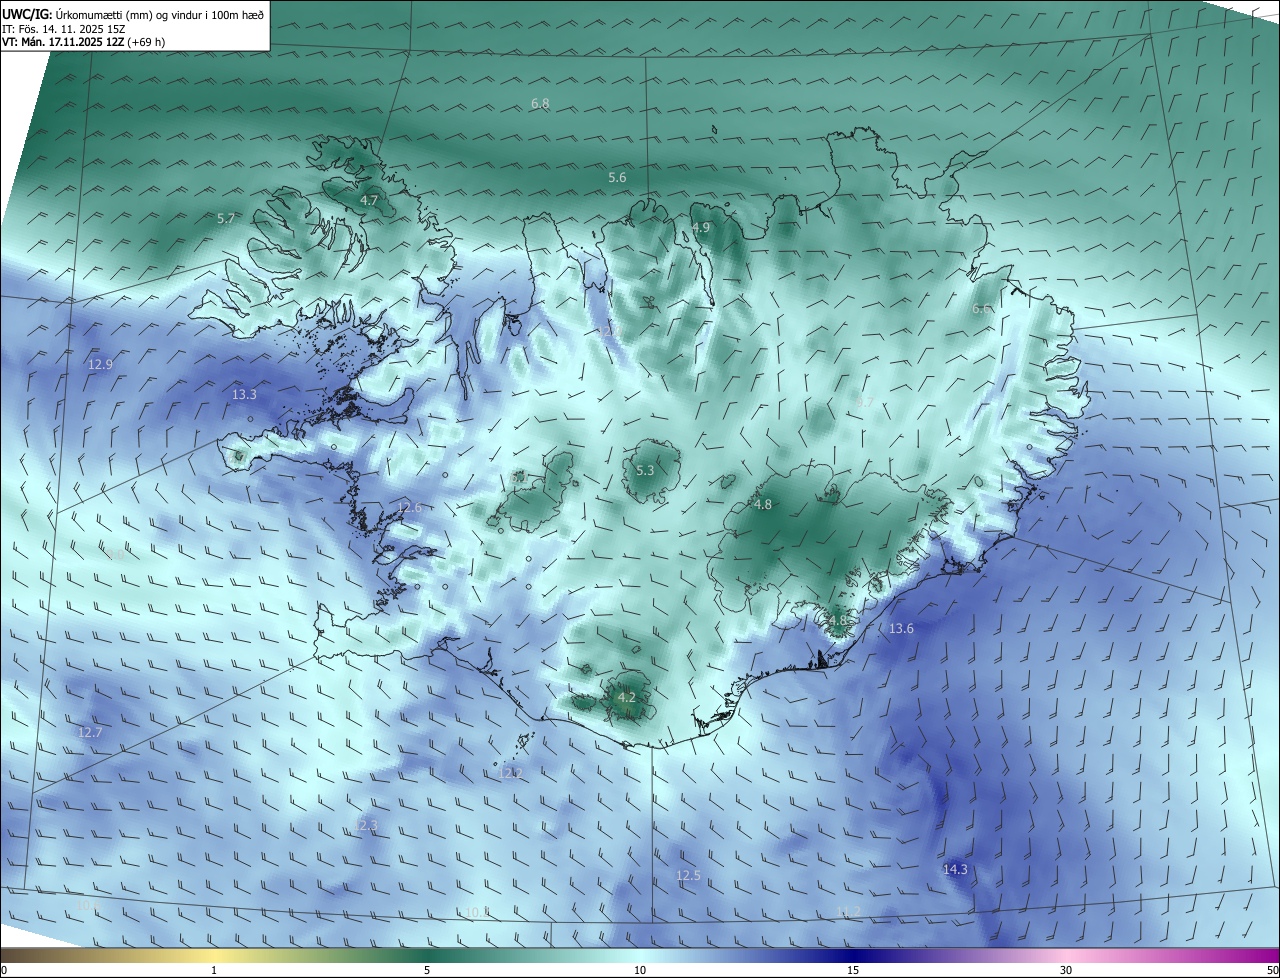This screenshot has width=1280, height=978.
Task: Click the 'UWC/IG: Úrkomumætti (mm)' title line
Action: 133,14
